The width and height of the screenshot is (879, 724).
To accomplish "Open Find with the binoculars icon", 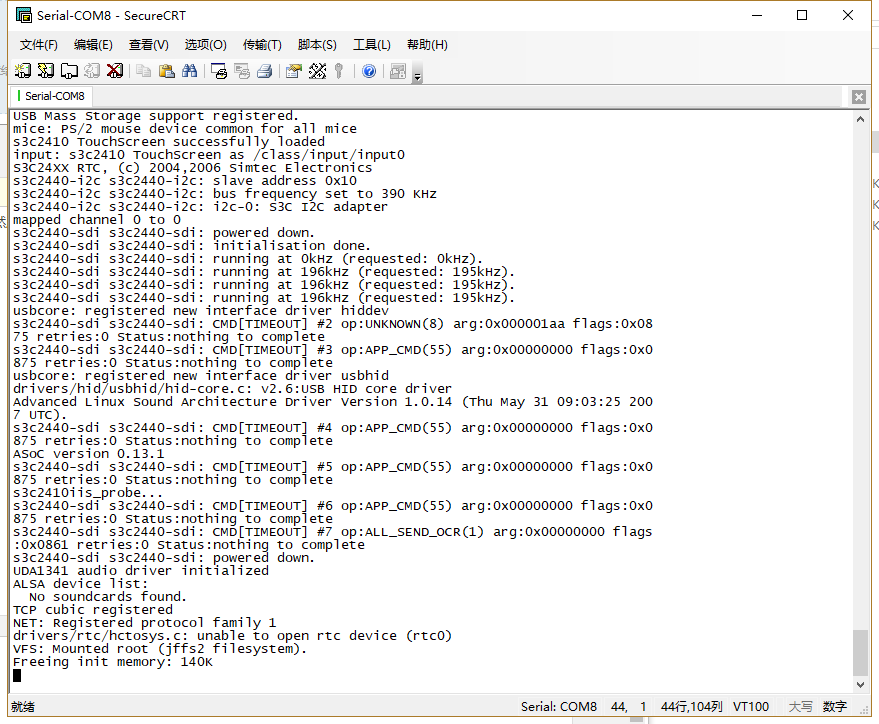I will (x=189, y=71).
